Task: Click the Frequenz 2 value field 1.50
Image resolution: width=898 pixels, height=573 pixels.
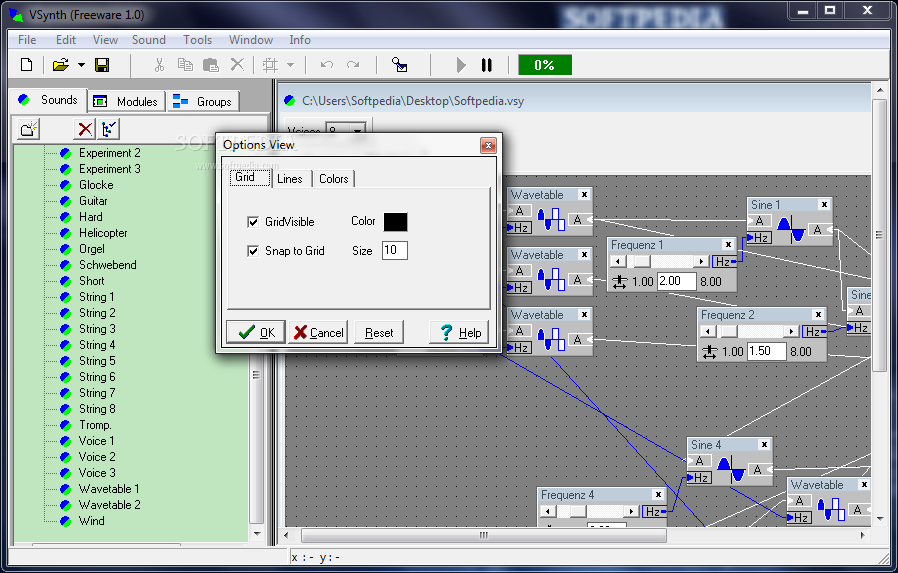Action: click(767, 351)
